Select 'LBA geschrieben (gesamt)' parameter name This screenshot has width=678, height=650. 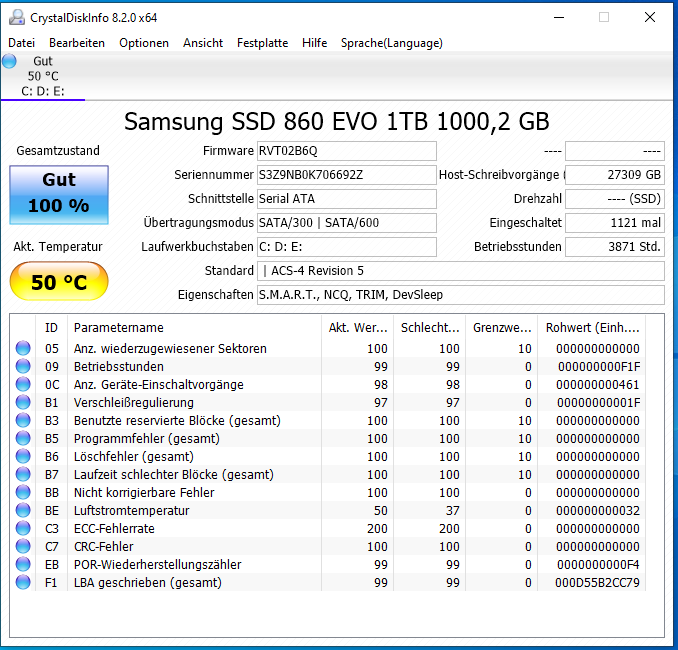point(147,583)
